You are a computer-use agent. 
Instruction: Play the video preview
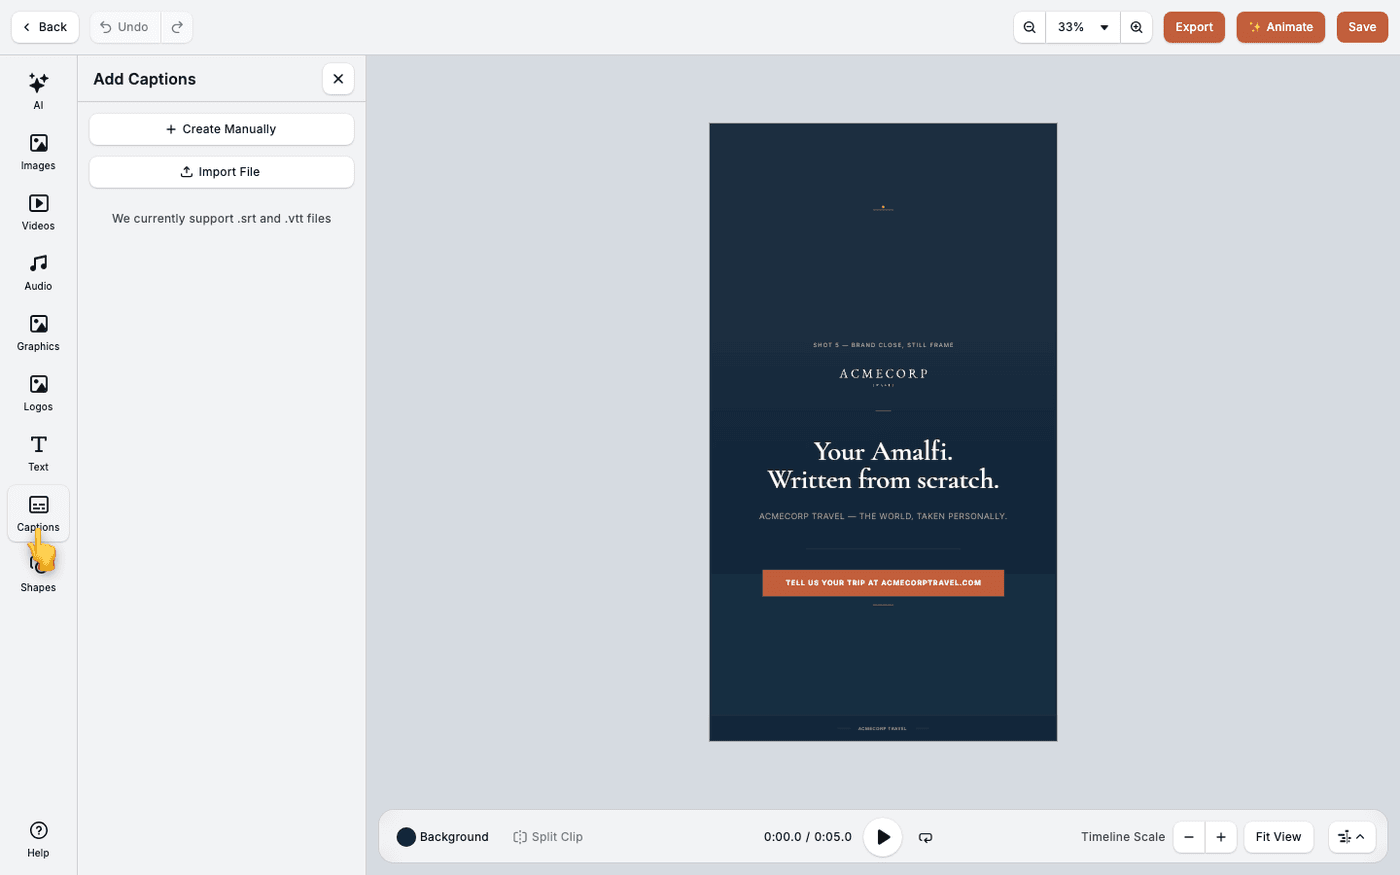click(x=883, y=837)
